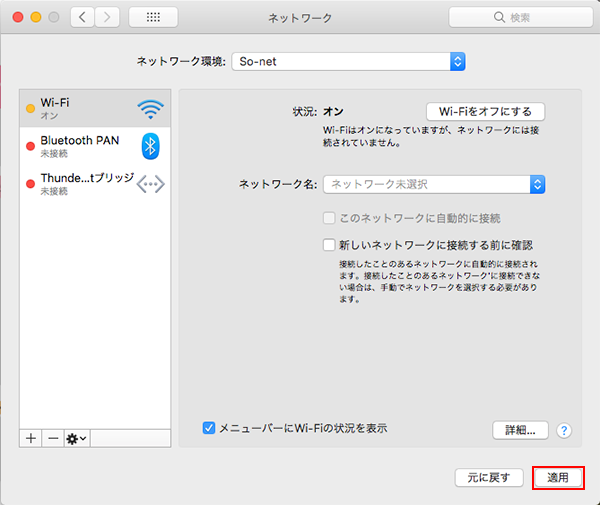600x505 pixels.
Task: Toggle メニューバーにWi-Fiの状況を表示 checkbox
Action: (x=209, y=428)
